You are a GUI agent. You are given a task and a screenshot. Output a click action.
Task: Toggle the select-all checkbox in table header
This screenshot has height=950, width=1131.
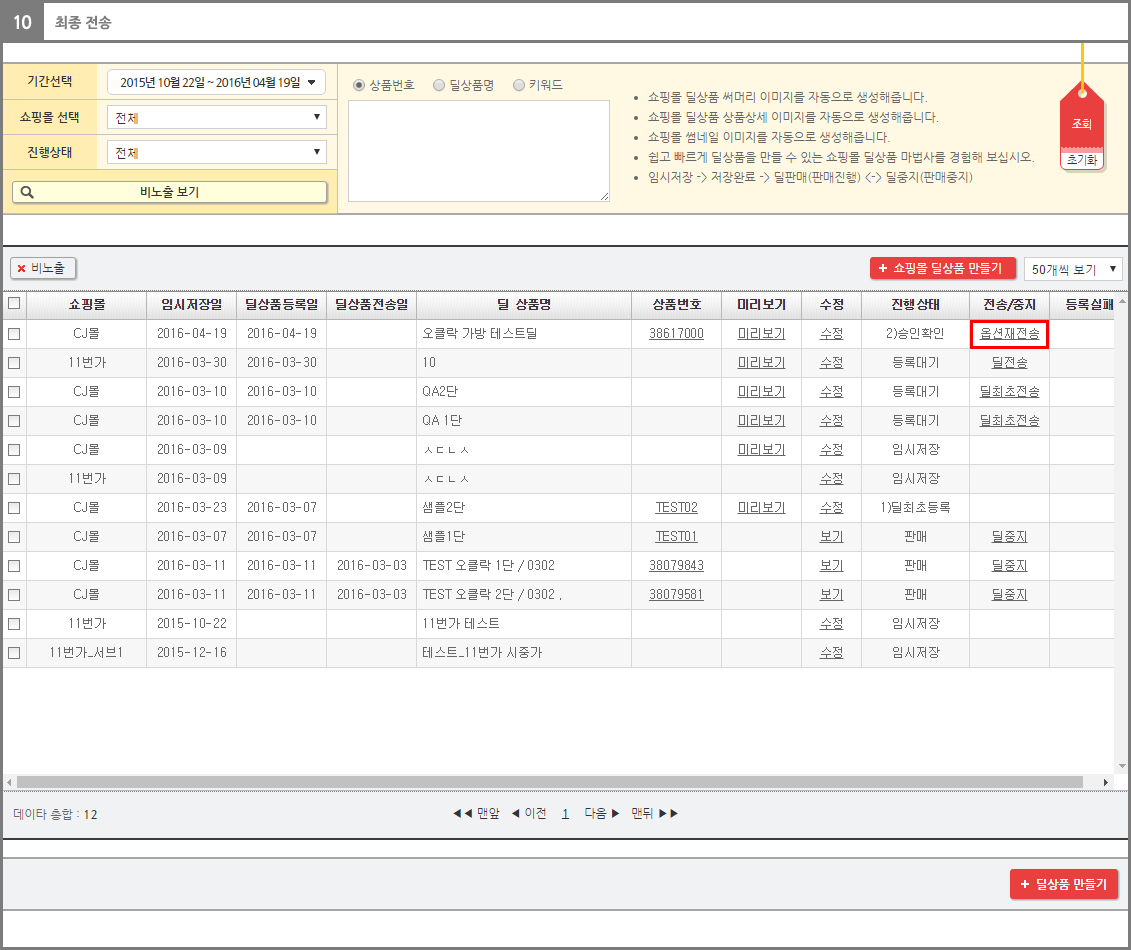(x=14, y=304)
